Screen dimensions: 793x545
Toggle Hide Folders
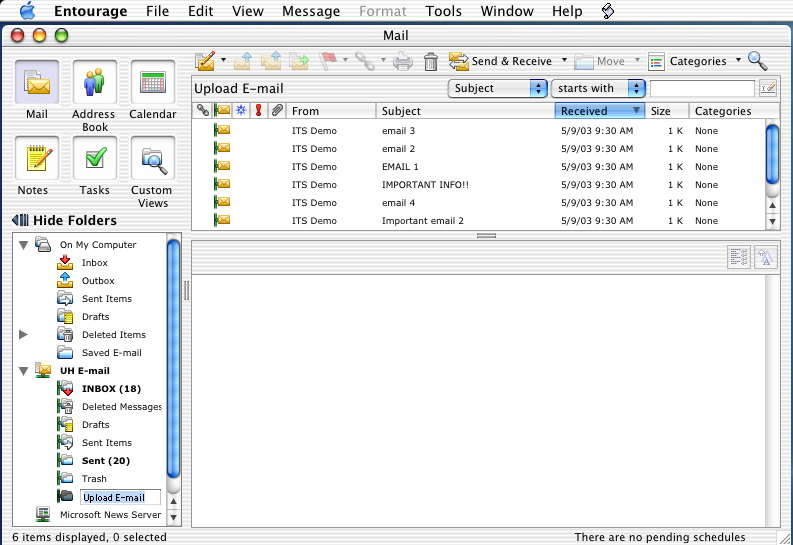pos(64,220)
